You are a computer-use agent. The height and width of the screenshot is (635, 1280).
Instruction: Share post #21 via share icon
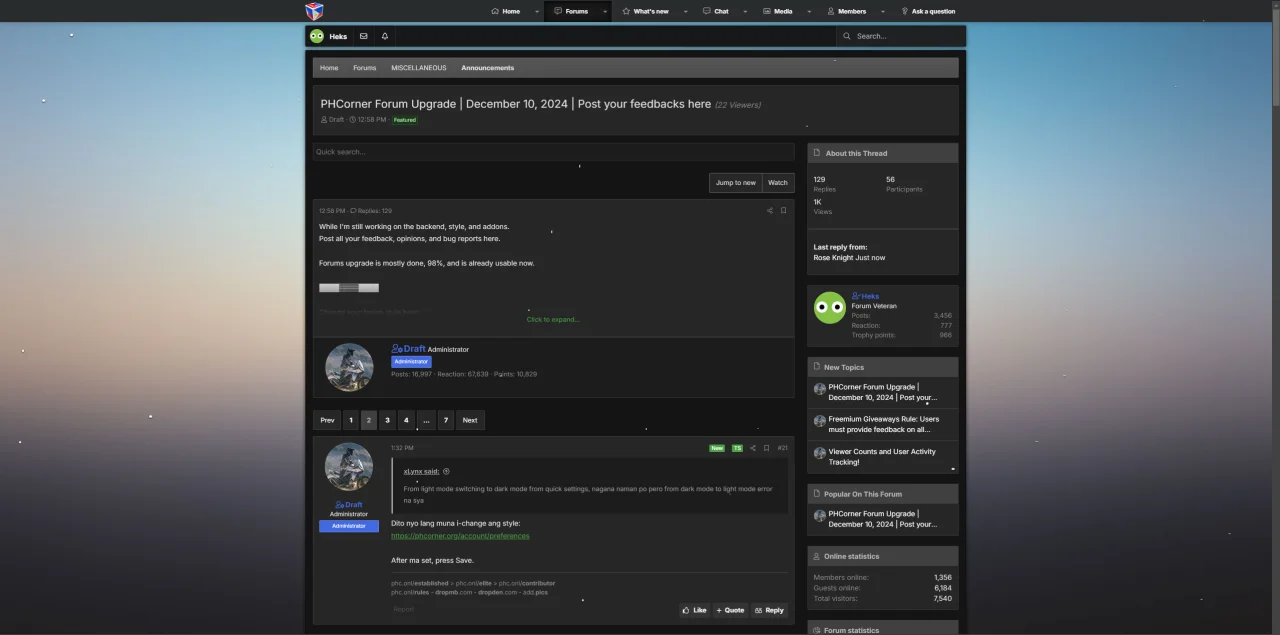(753, 448)
